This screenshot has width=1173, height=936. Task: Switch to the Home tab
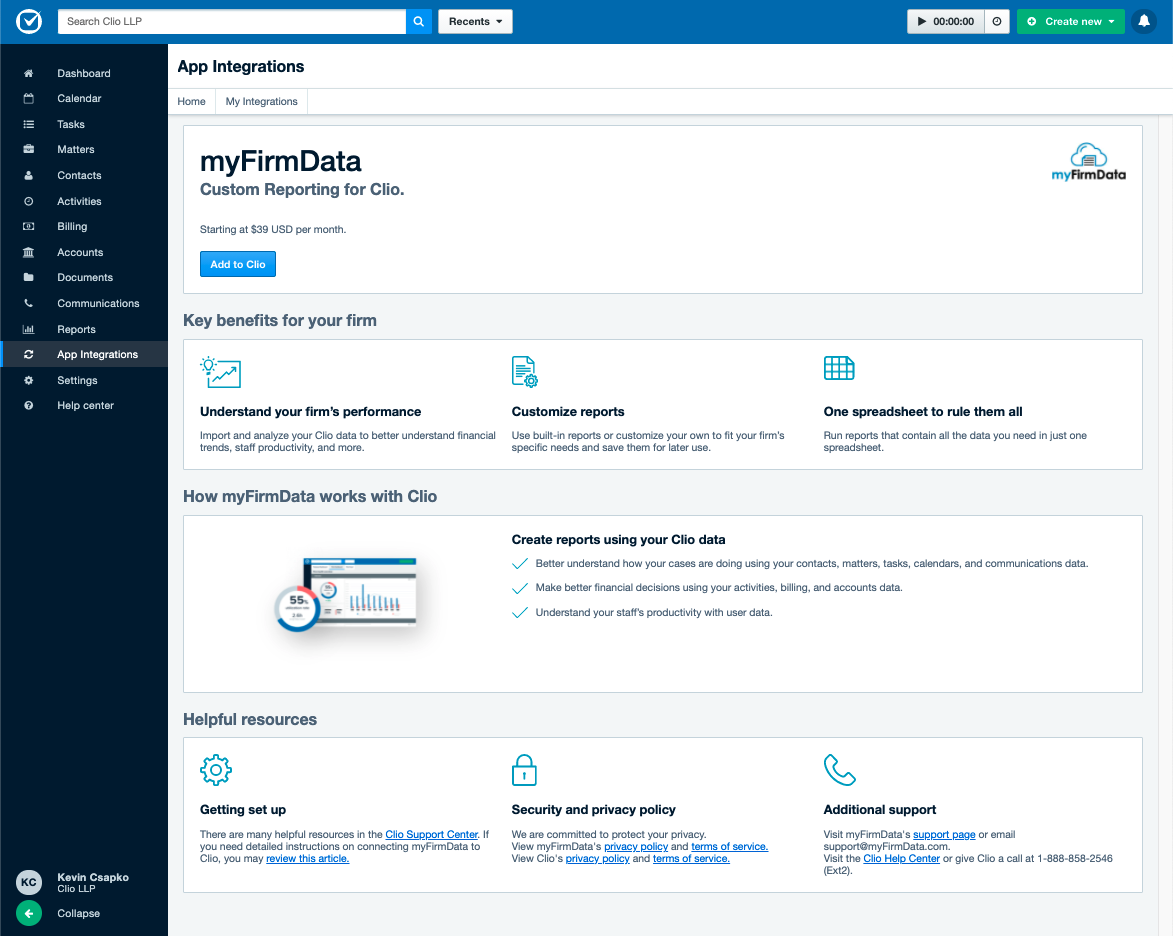[192, 101]
